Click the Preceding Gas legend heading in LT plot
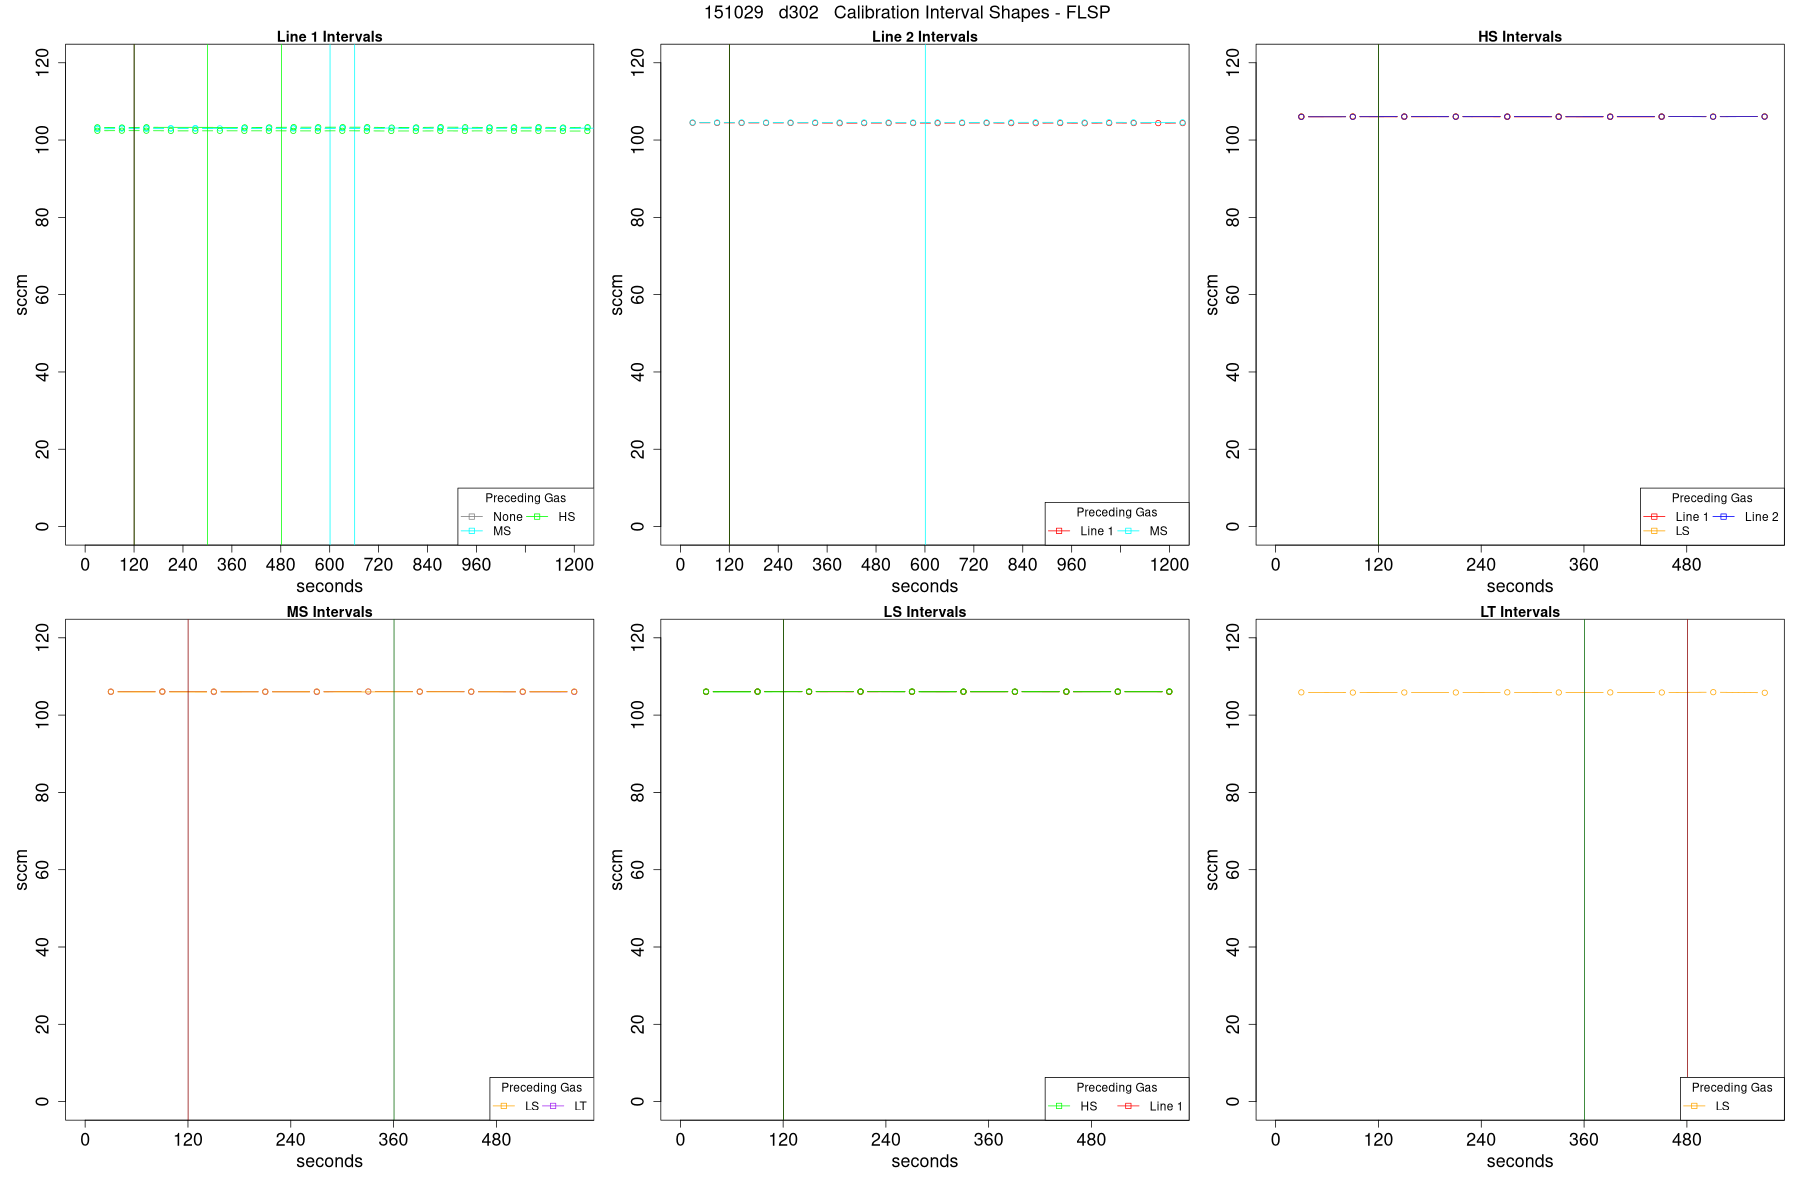 click(1732, 1088)
